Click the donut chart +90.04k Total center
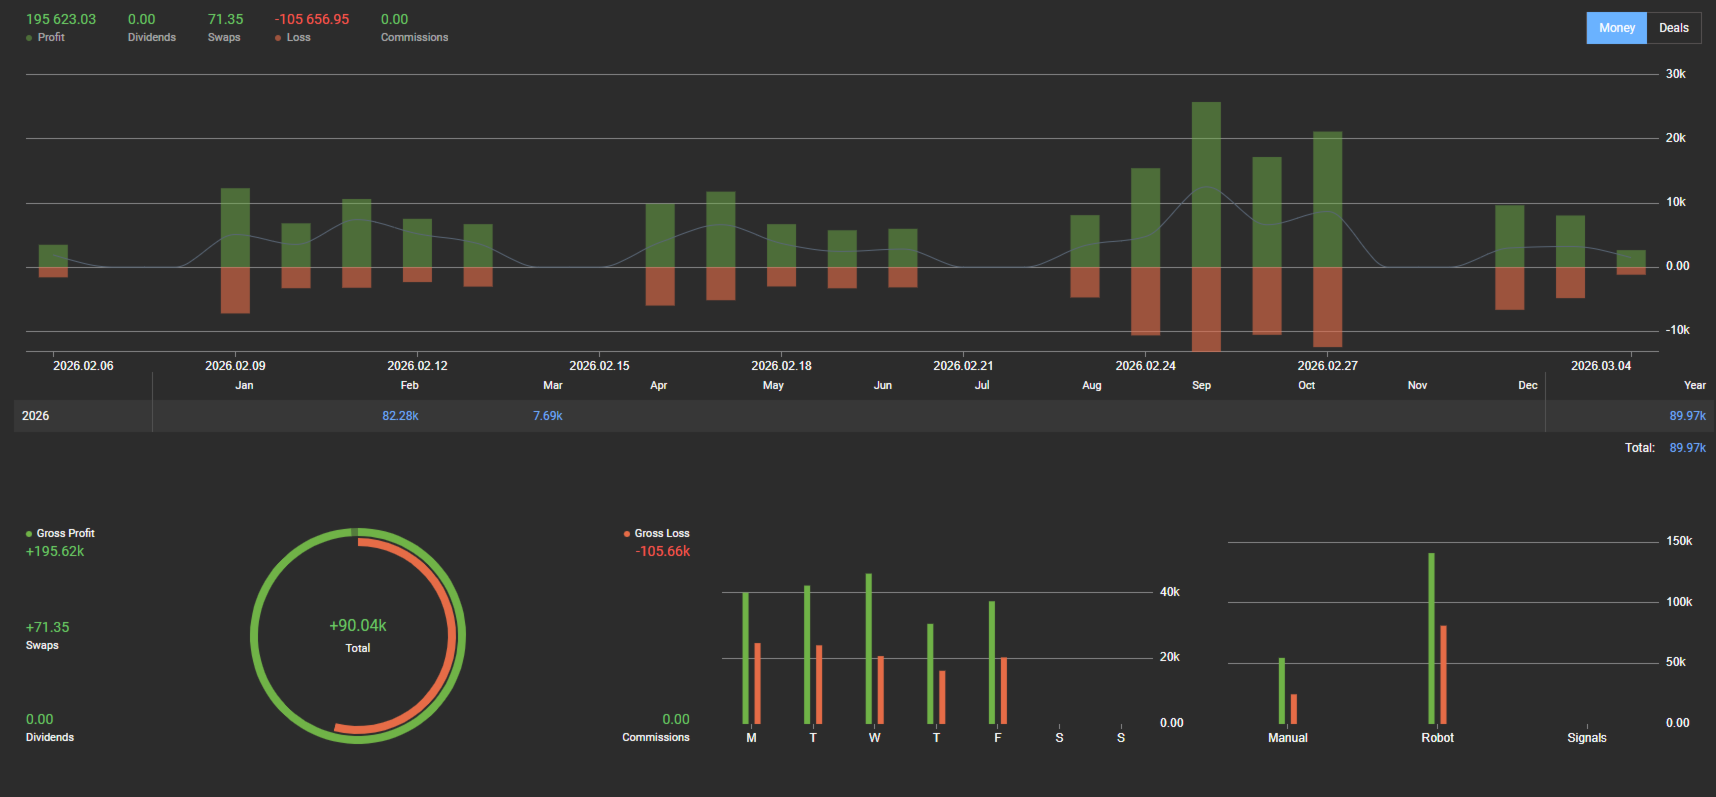Image resolution: width=1716 pixels, height=797 pixels. (x=358, y=635)
